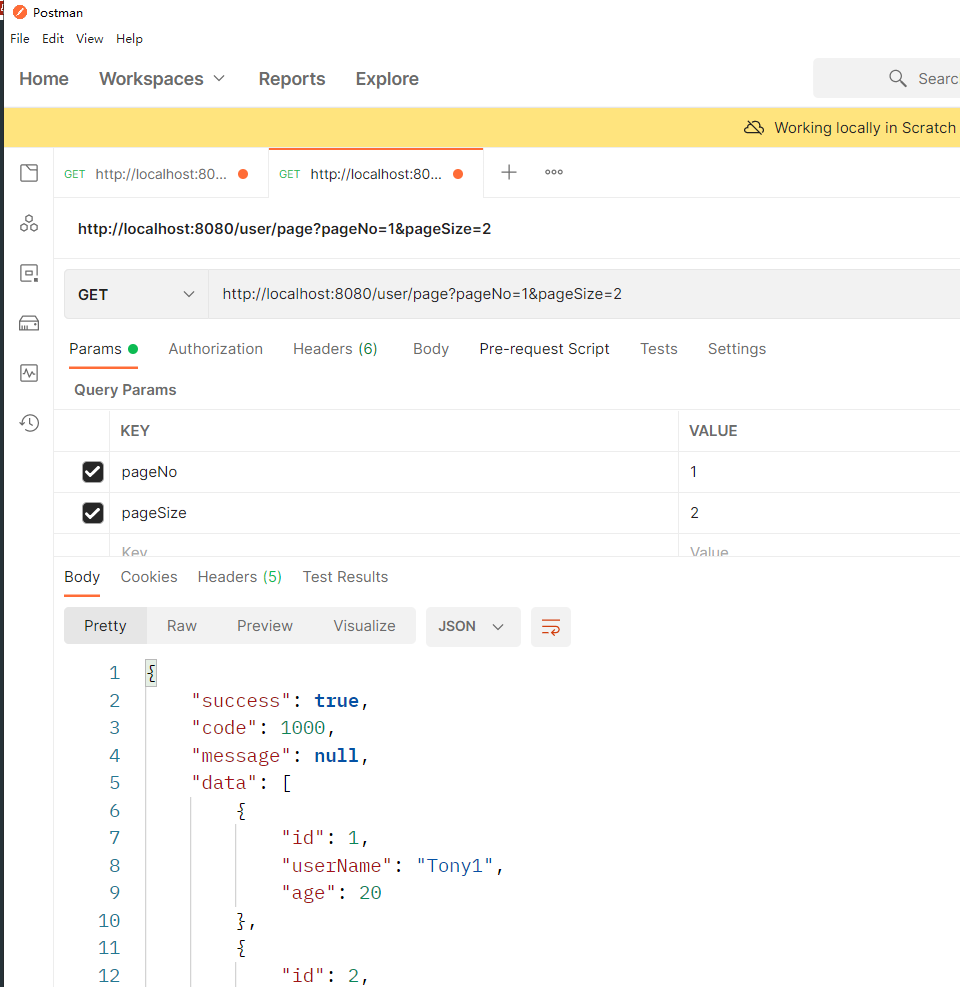
Task: Open the Edit menu
Action: 53,38
